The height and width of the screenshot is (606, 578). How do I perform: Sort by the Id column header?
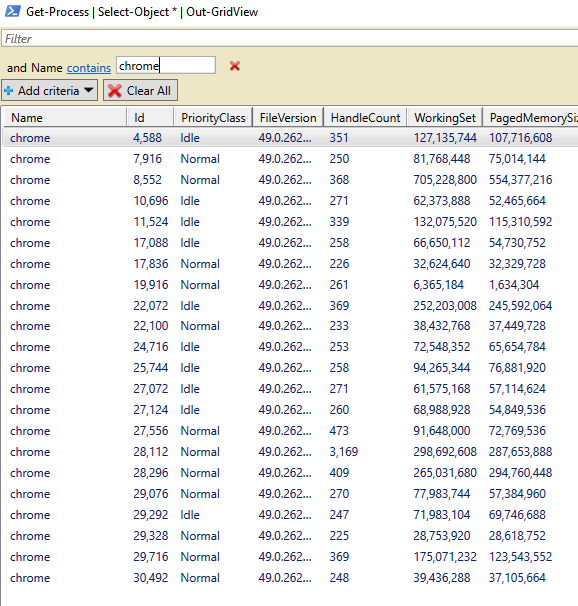point(150,117)
